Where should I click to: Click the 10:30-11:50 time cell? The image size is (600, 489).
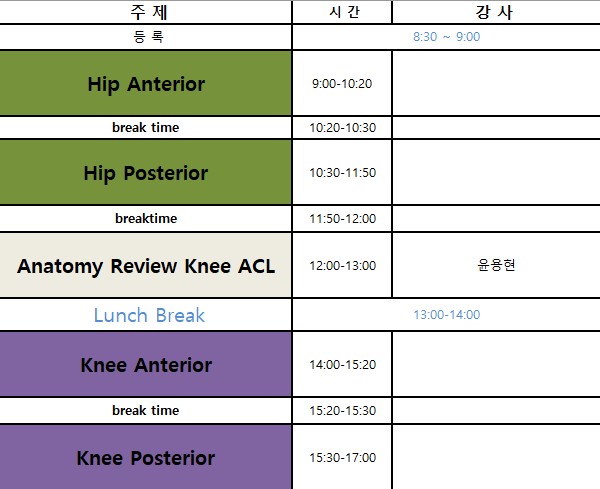(342, 173)
